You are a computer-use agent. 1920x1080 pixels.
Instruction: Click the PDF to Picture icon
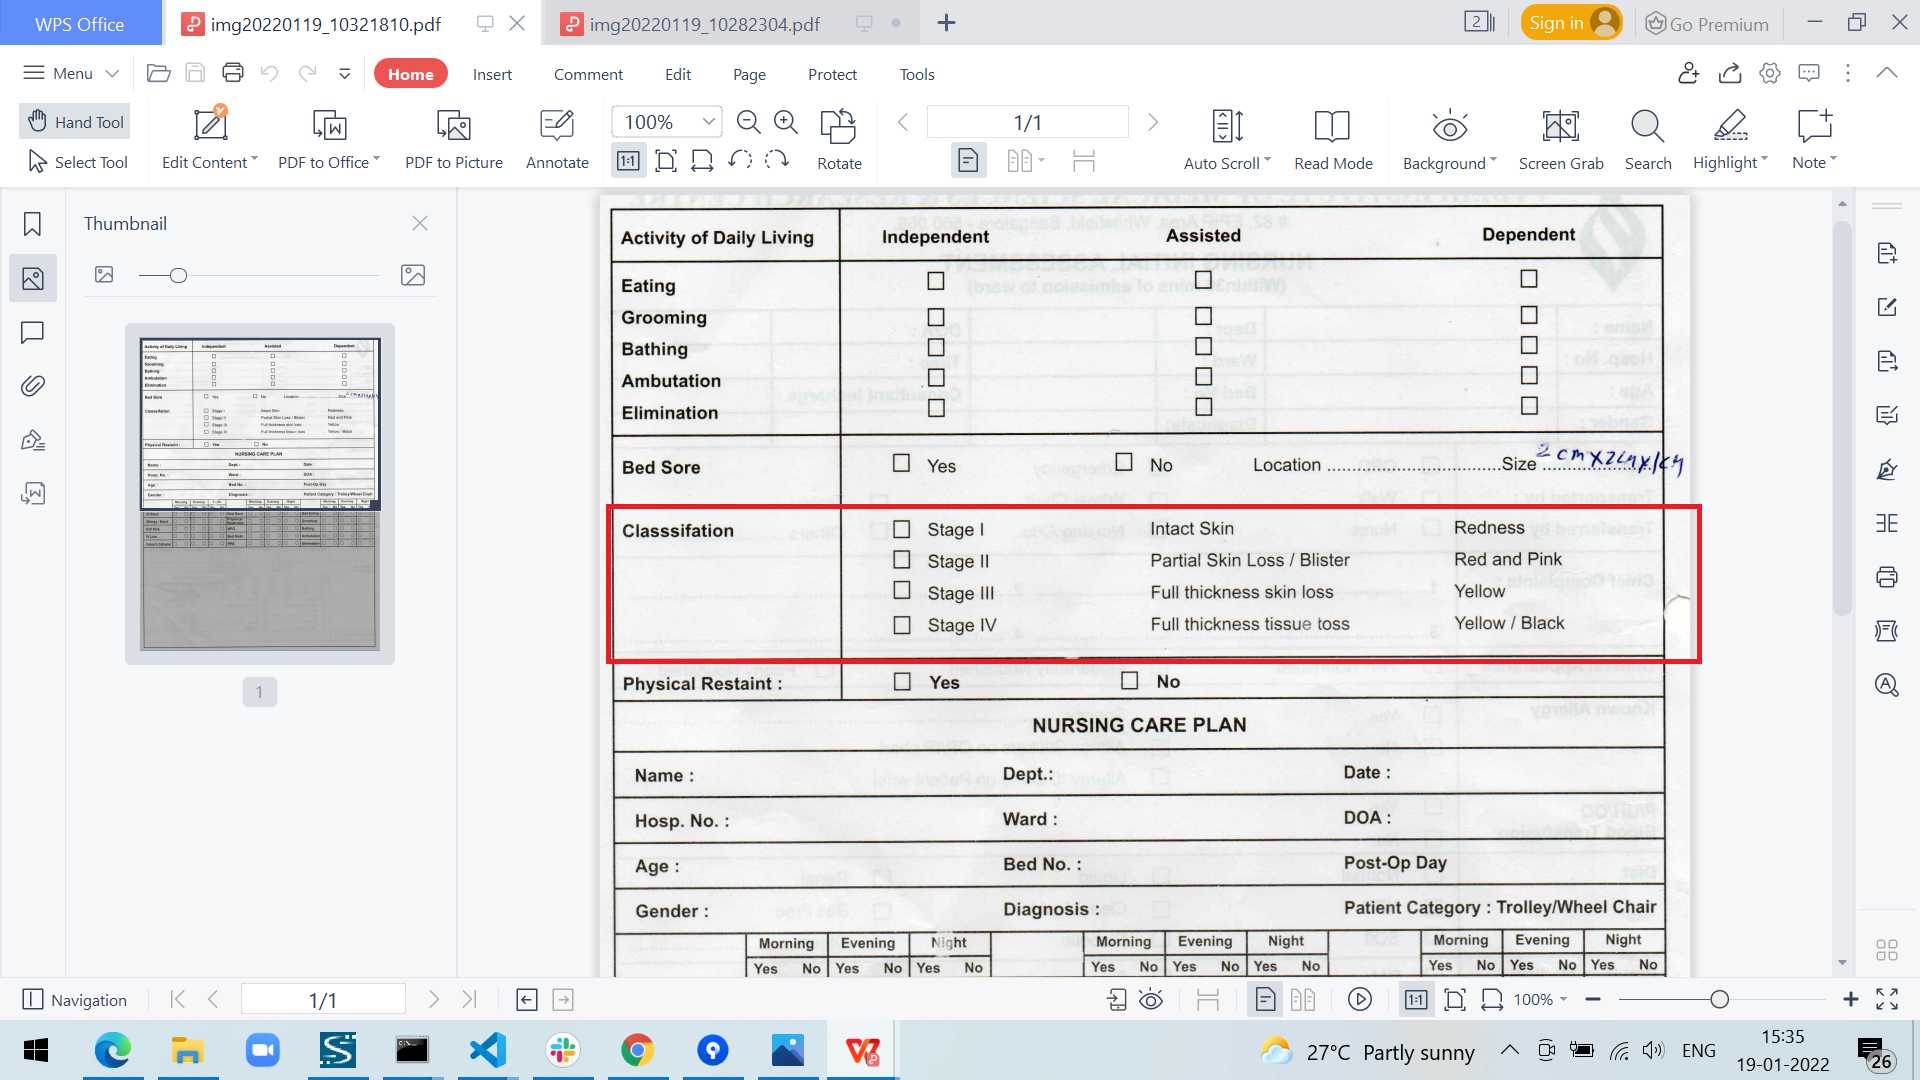[453, 127]
